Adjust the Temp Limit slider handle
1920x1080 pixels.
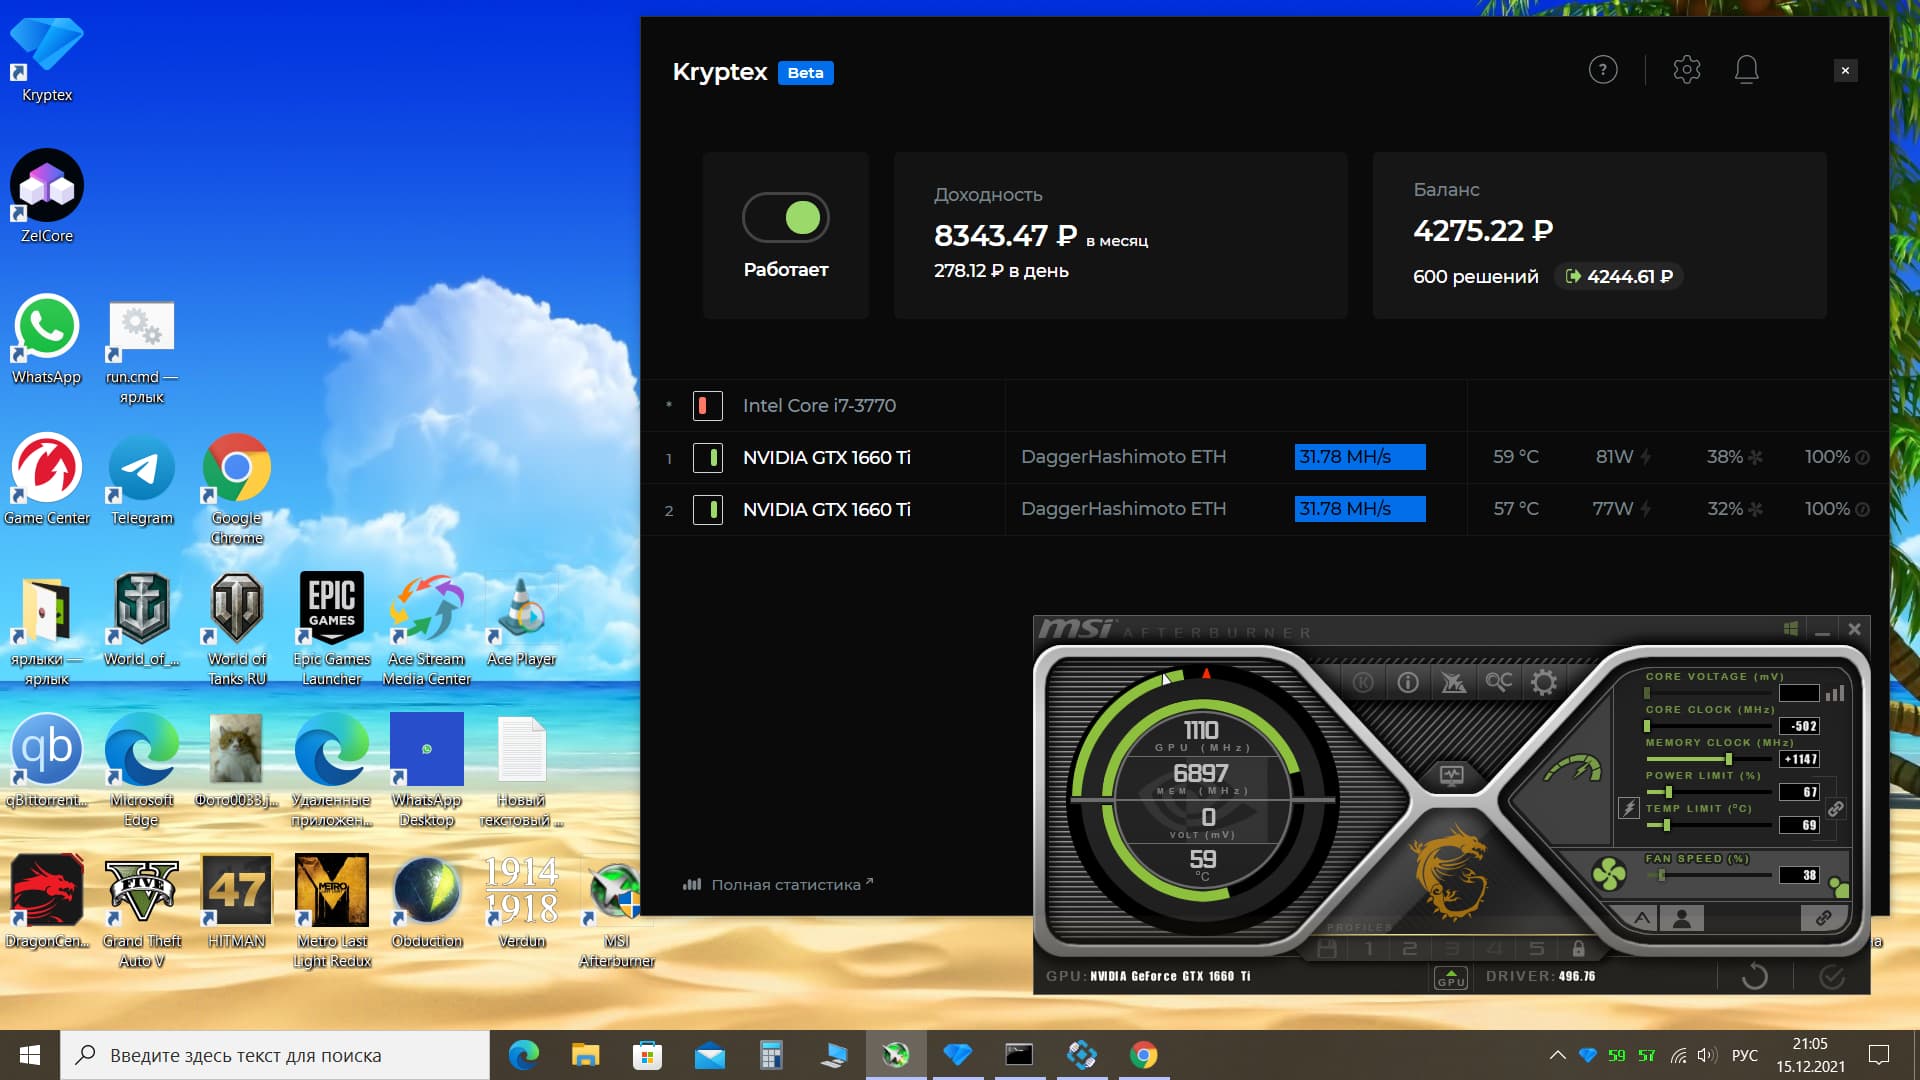(x=1666, y=825)
